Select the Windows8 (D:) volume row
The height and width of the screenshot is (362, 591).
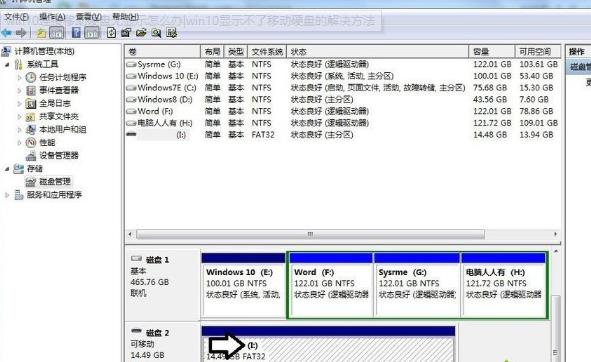click(342, 99)
